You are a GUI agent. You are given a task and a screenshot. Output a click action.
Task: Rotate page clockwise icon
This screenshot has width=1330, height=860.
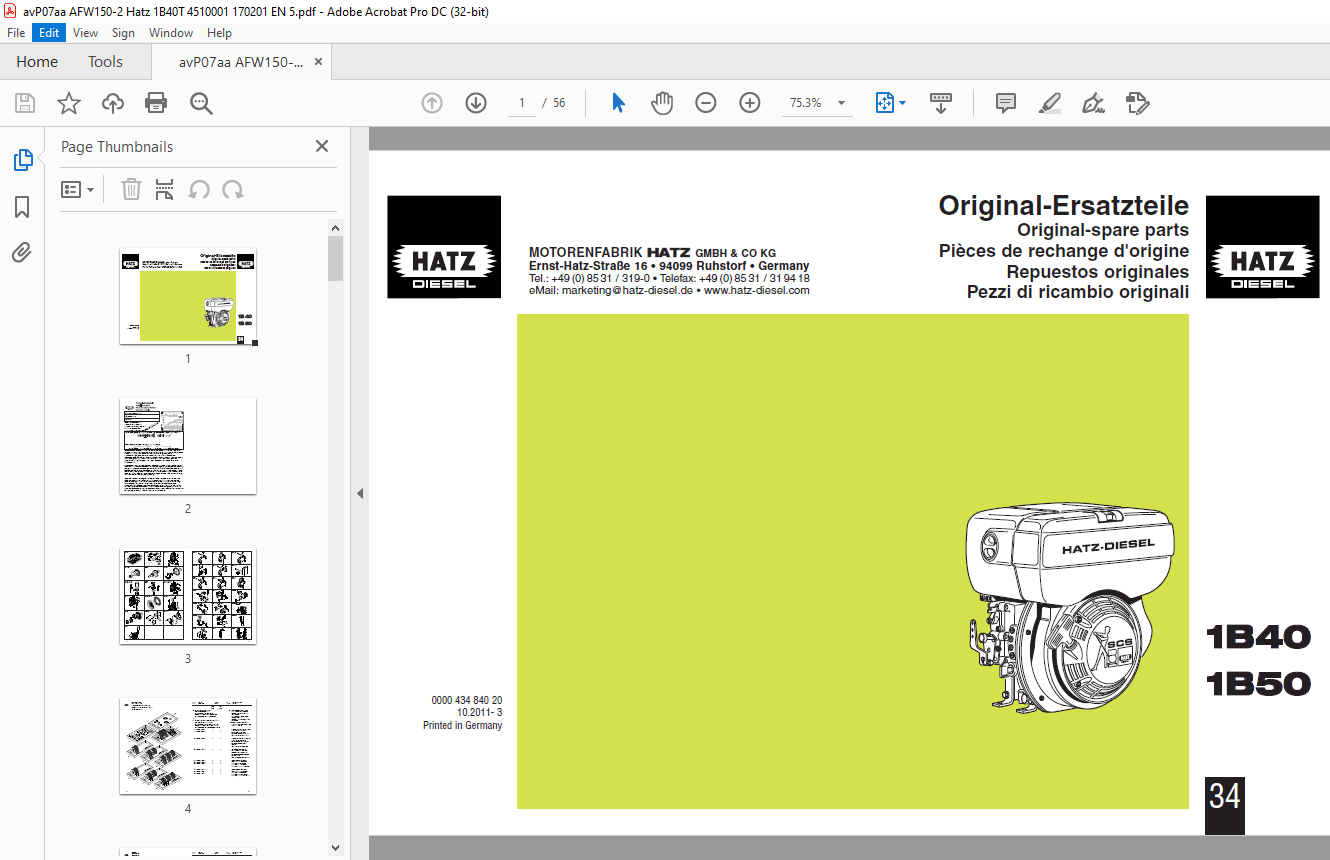tap(233, 189)
